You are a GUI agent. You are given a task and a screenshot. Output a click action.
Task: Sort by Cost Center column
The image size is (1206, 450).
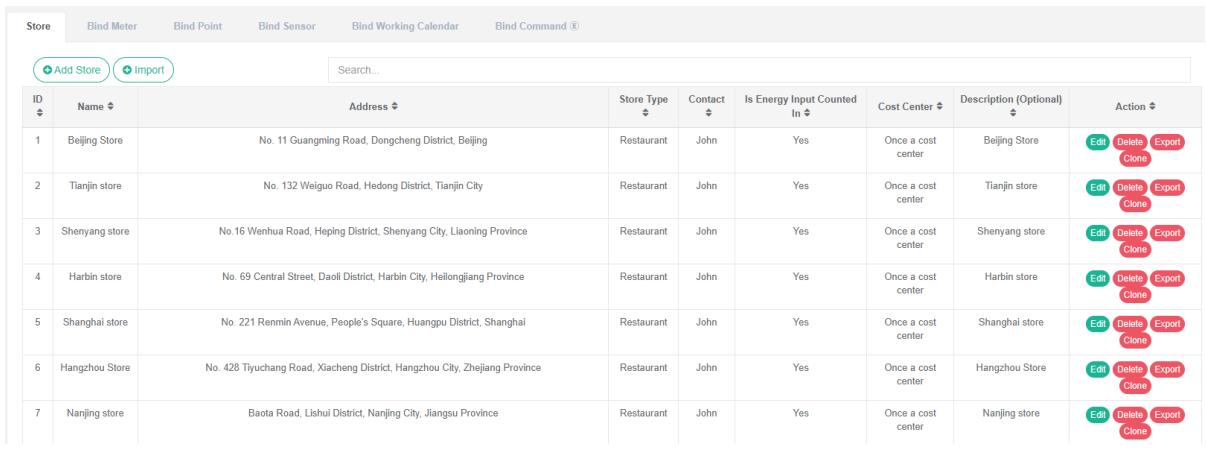coord(909,106)
